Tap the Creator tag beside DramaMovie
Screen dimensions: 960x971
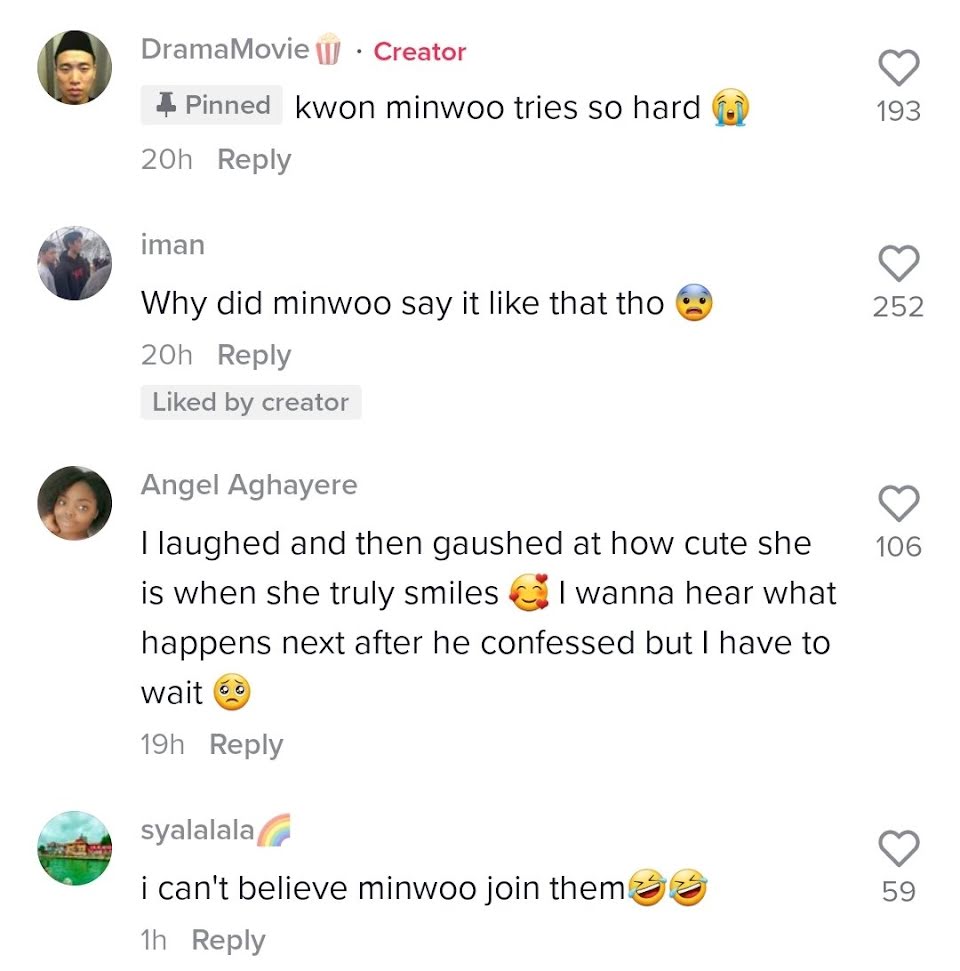pos(419,51)
